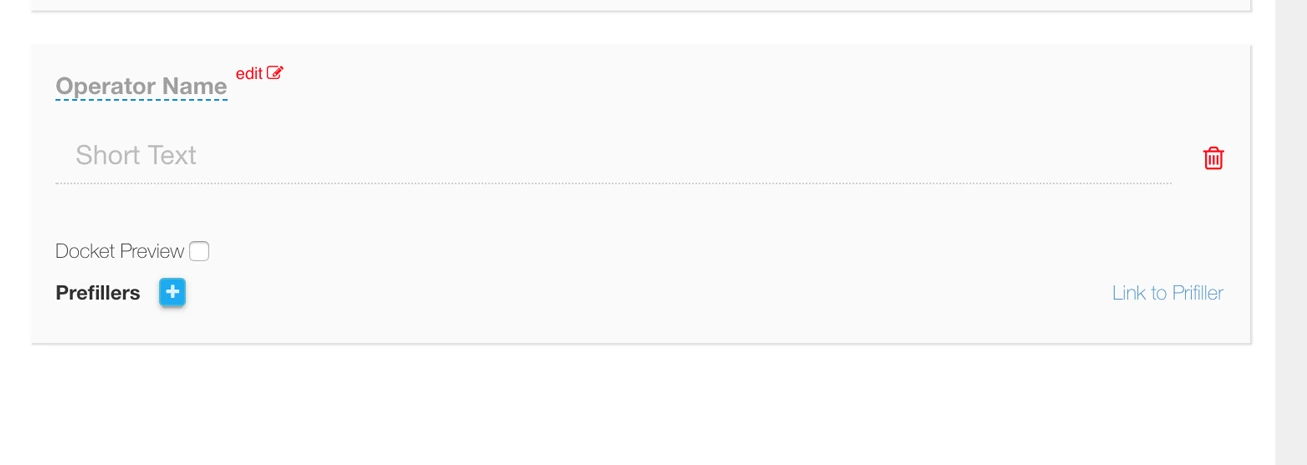
Task: Enable the Docket Preview checkbox
Action: [x=199, y=251]
